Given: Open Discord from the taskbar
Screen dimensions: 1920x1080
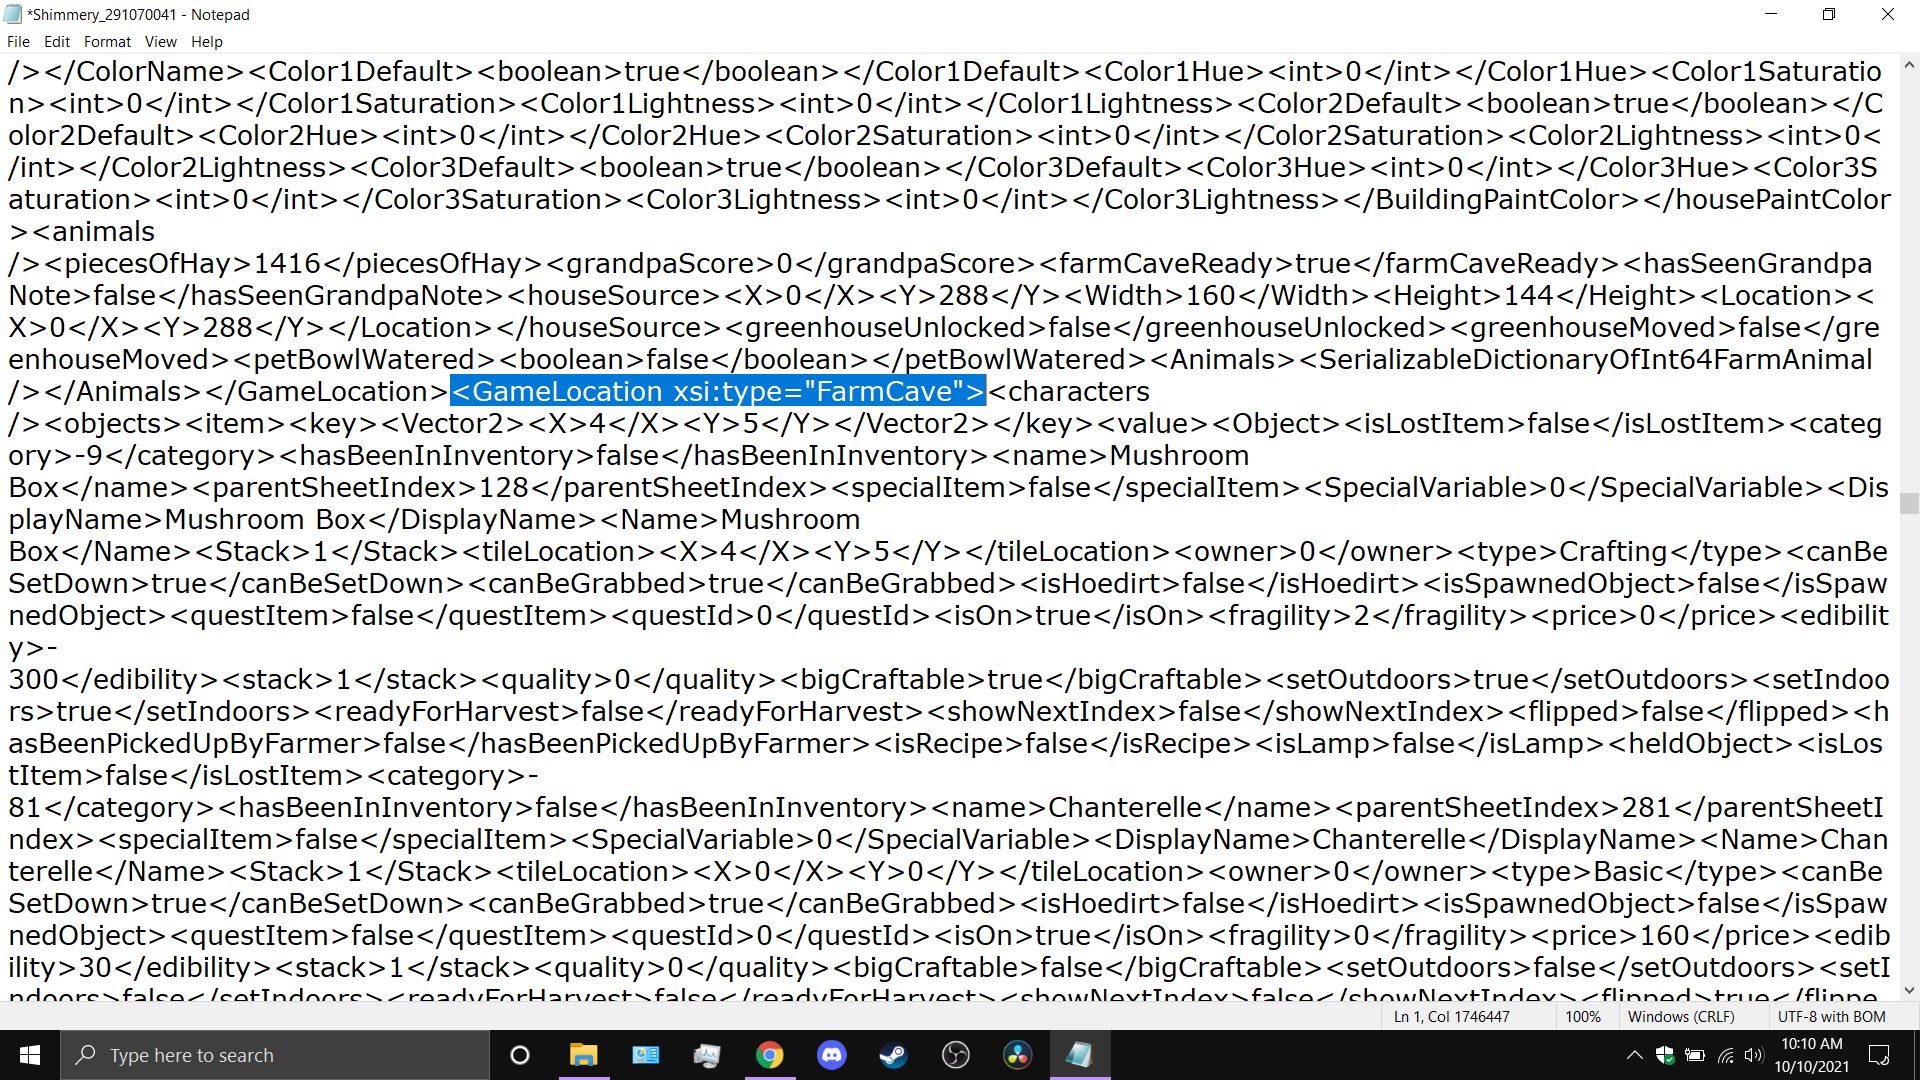Looking at the screenshot, I should pos(831,1055).
